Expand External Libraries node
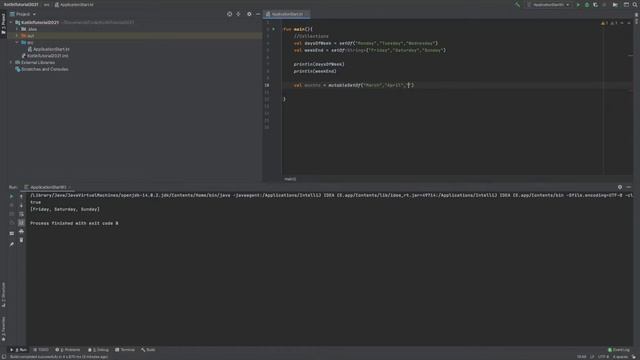This screenshot has width=640, height=360. pyautogui.click(x=11, y=62)
